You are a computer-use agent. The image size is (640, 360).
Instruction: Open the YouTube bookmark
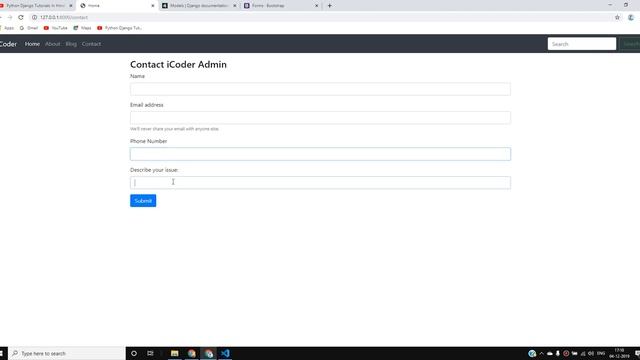(x=56, y=28)
